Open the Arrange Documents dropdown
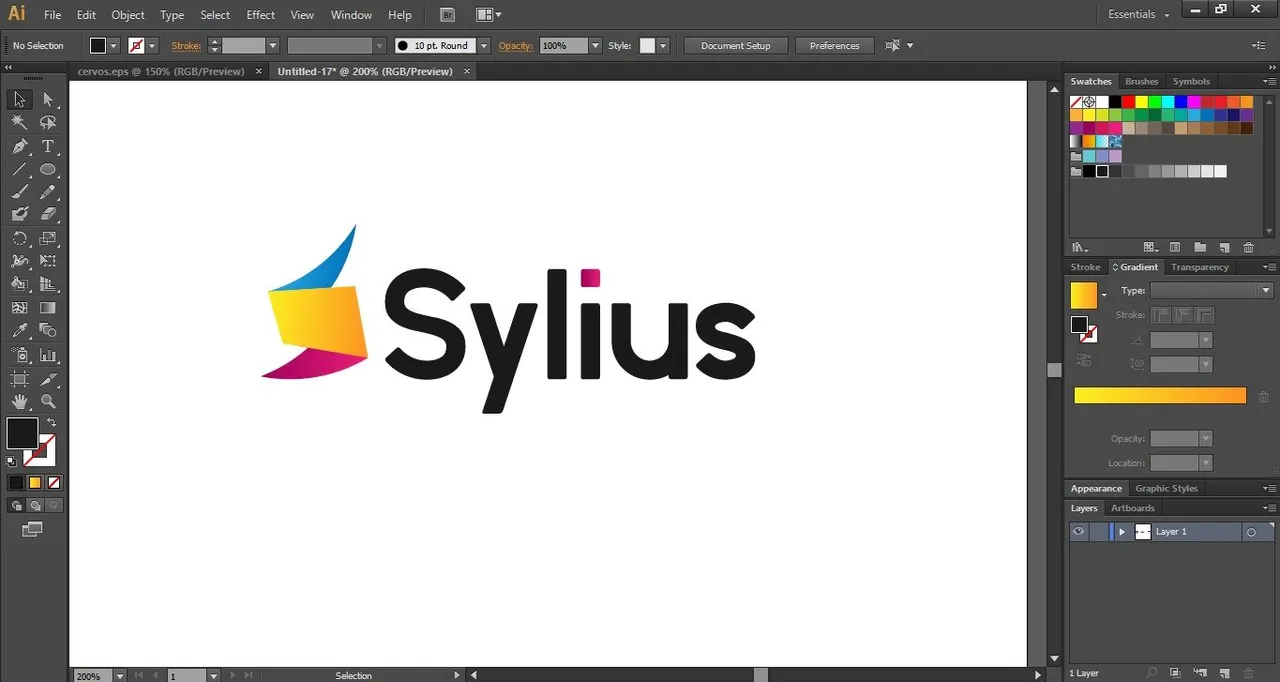 (489, 15)
